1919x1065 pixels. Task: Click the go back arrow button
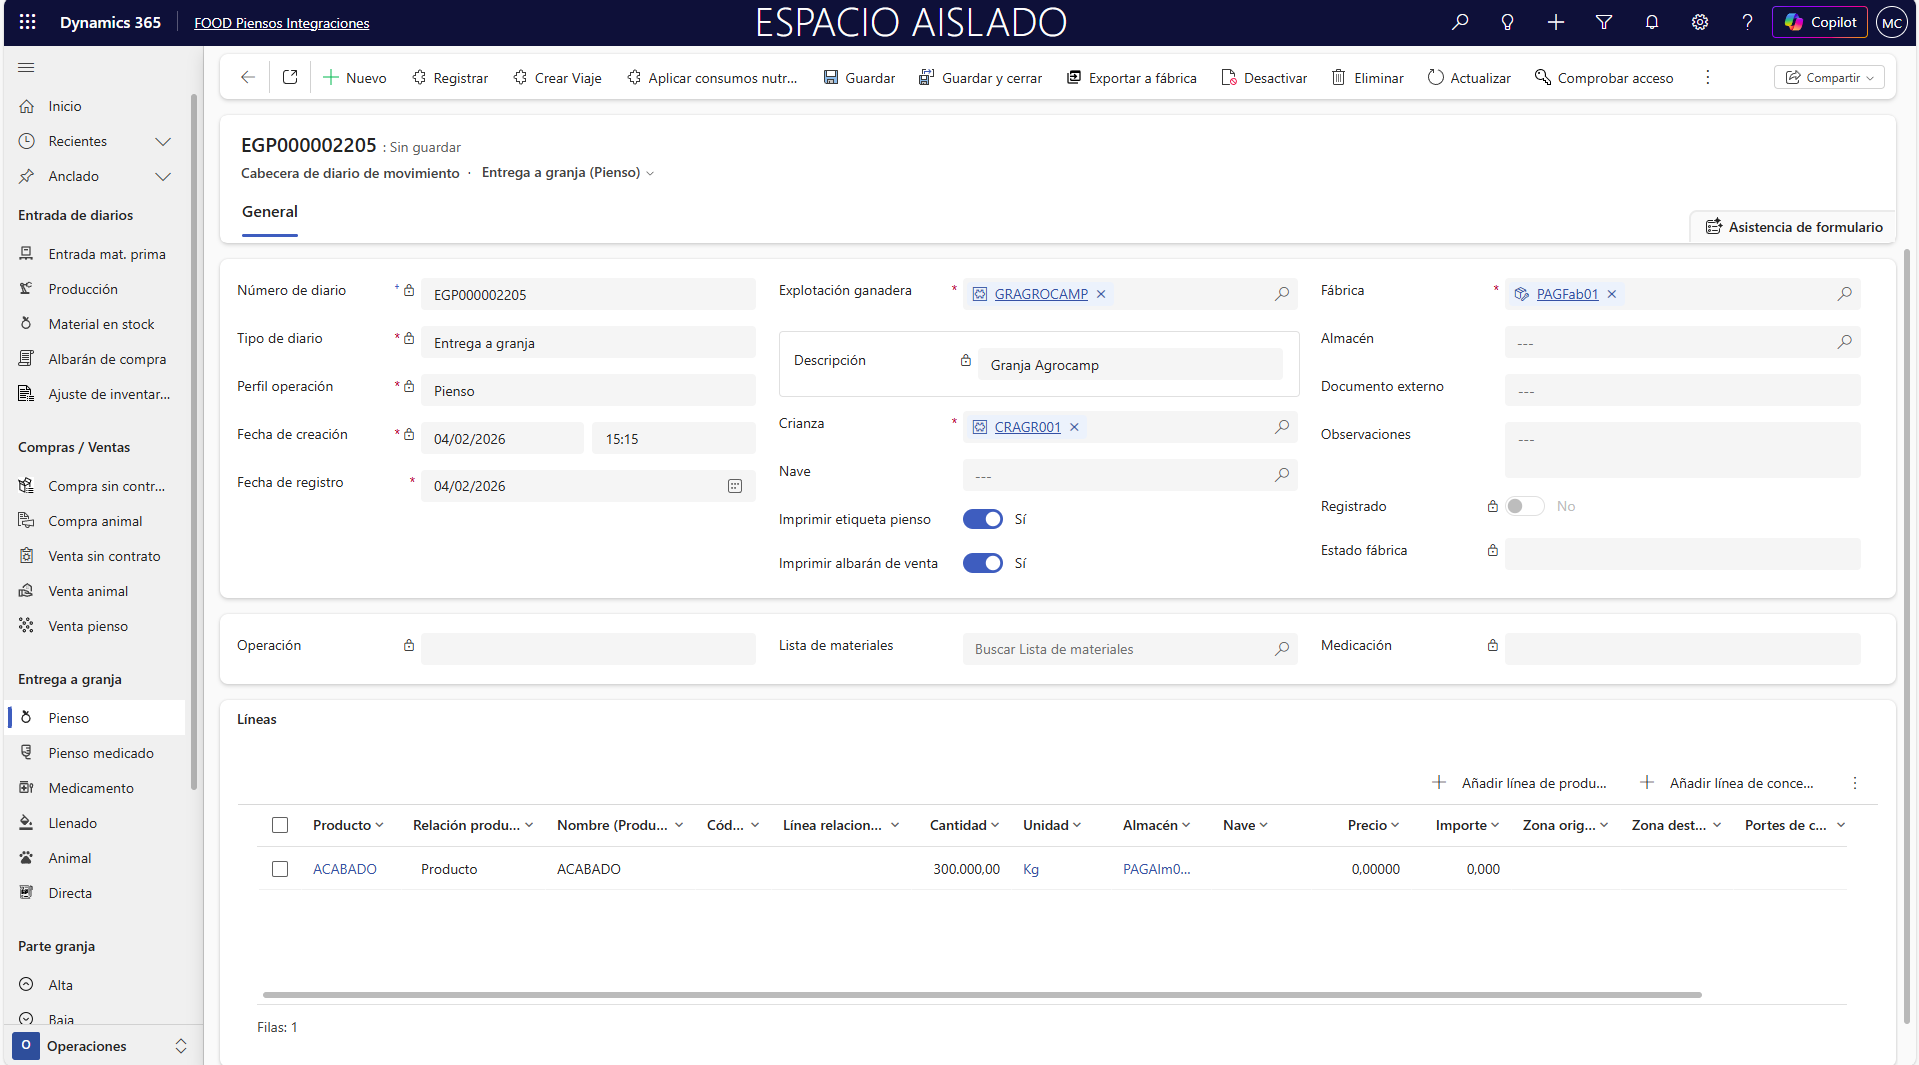[x=247, y=78]
